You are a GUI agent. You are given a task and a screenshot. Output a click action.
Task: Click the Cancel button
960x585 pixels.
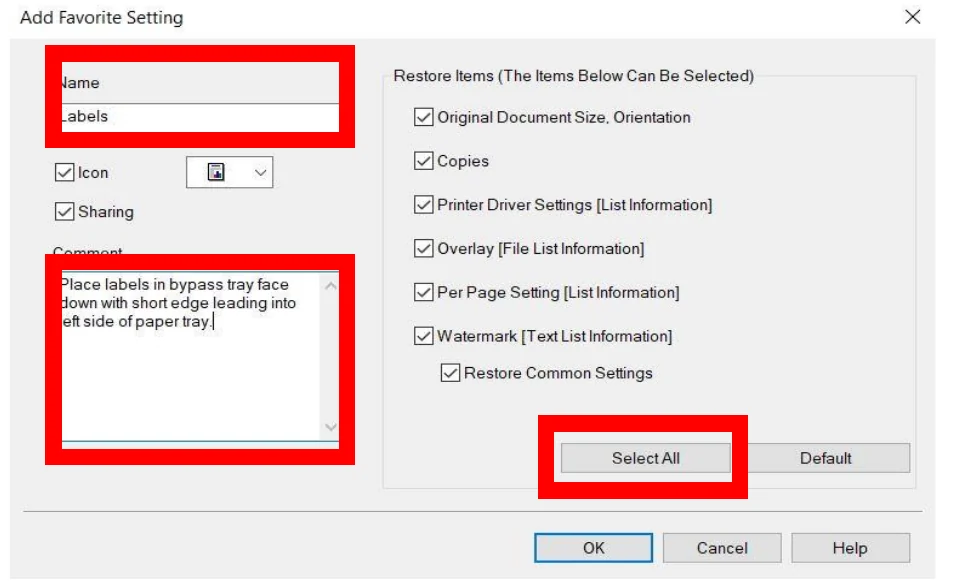click(x=722, y=548)
